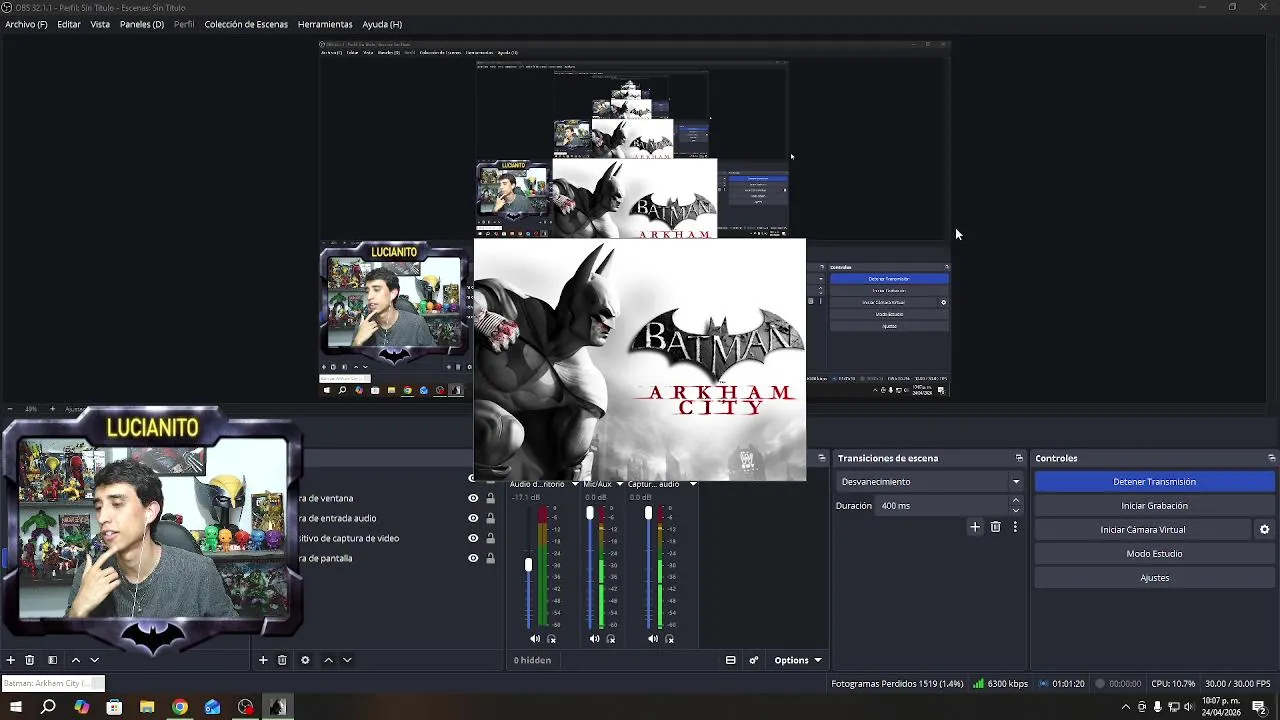Viewport: 1280px width, 720px height.
Task: Open the Colección de Escenas menu
Action: click(246, 24)
